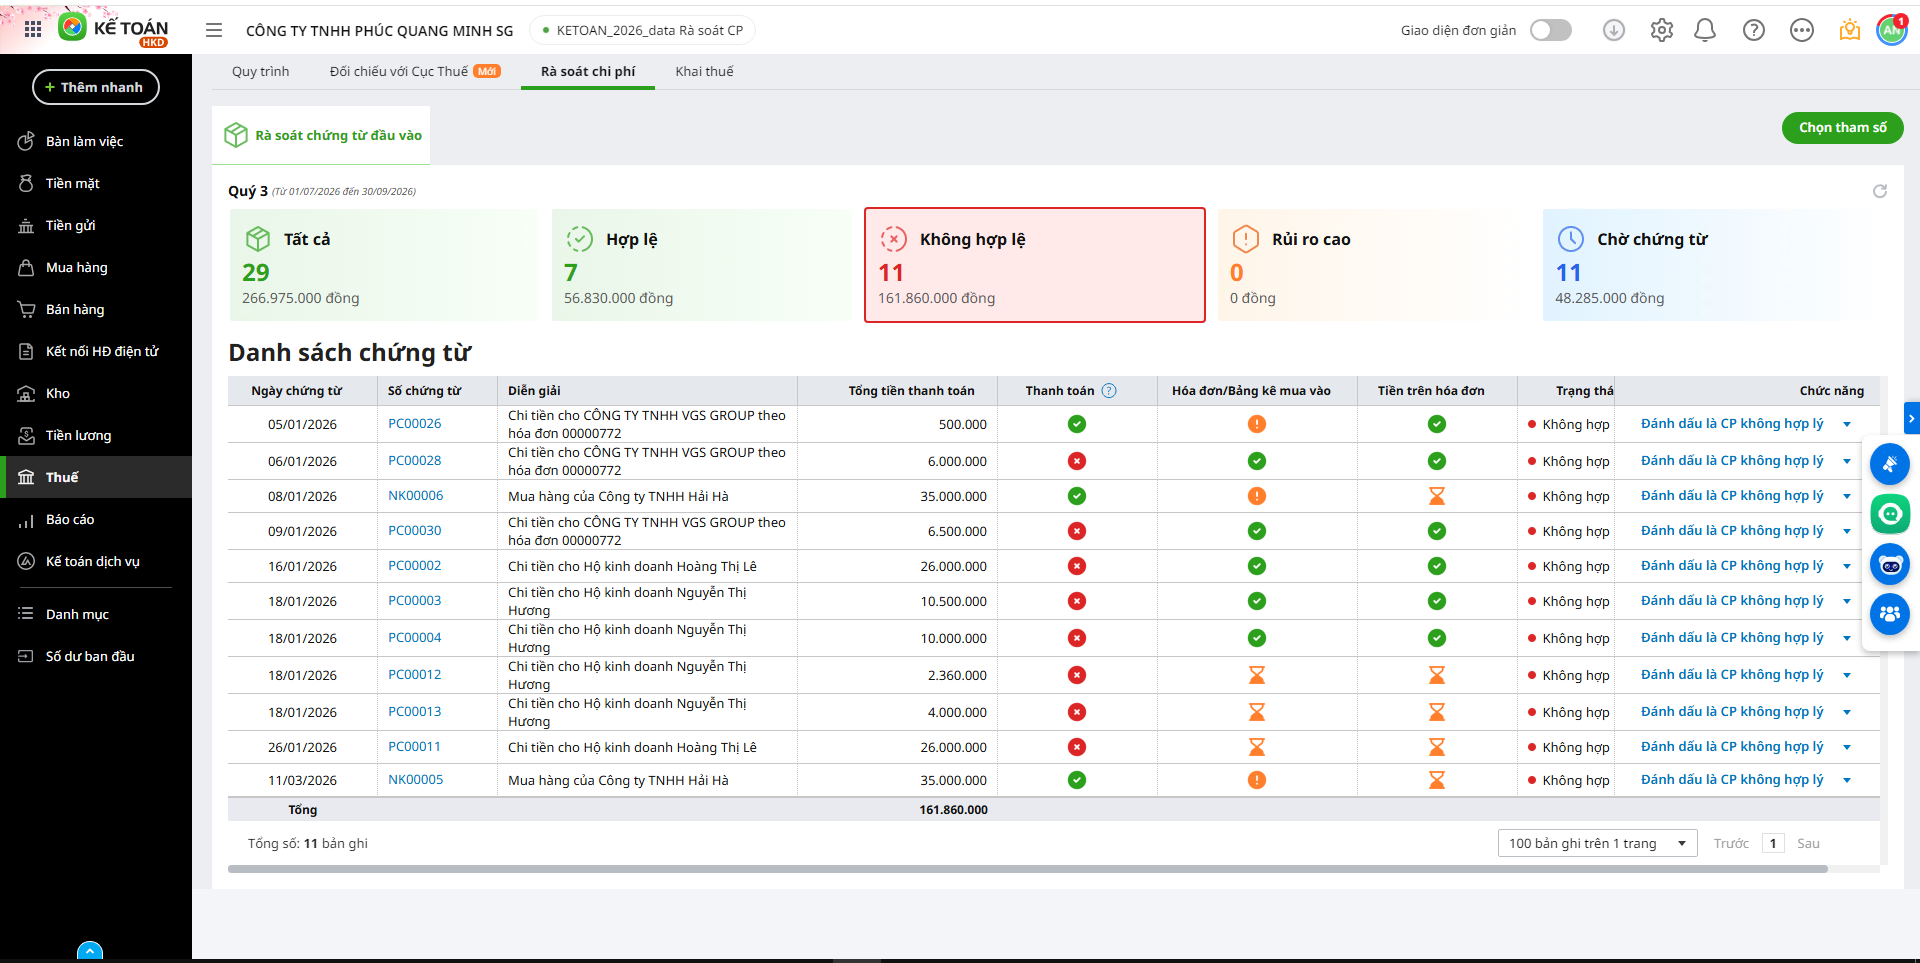The height and width of the screenshot is (963, 1920).
Task: Open the chat more-options bubble icon
Action: (1801, 30)
